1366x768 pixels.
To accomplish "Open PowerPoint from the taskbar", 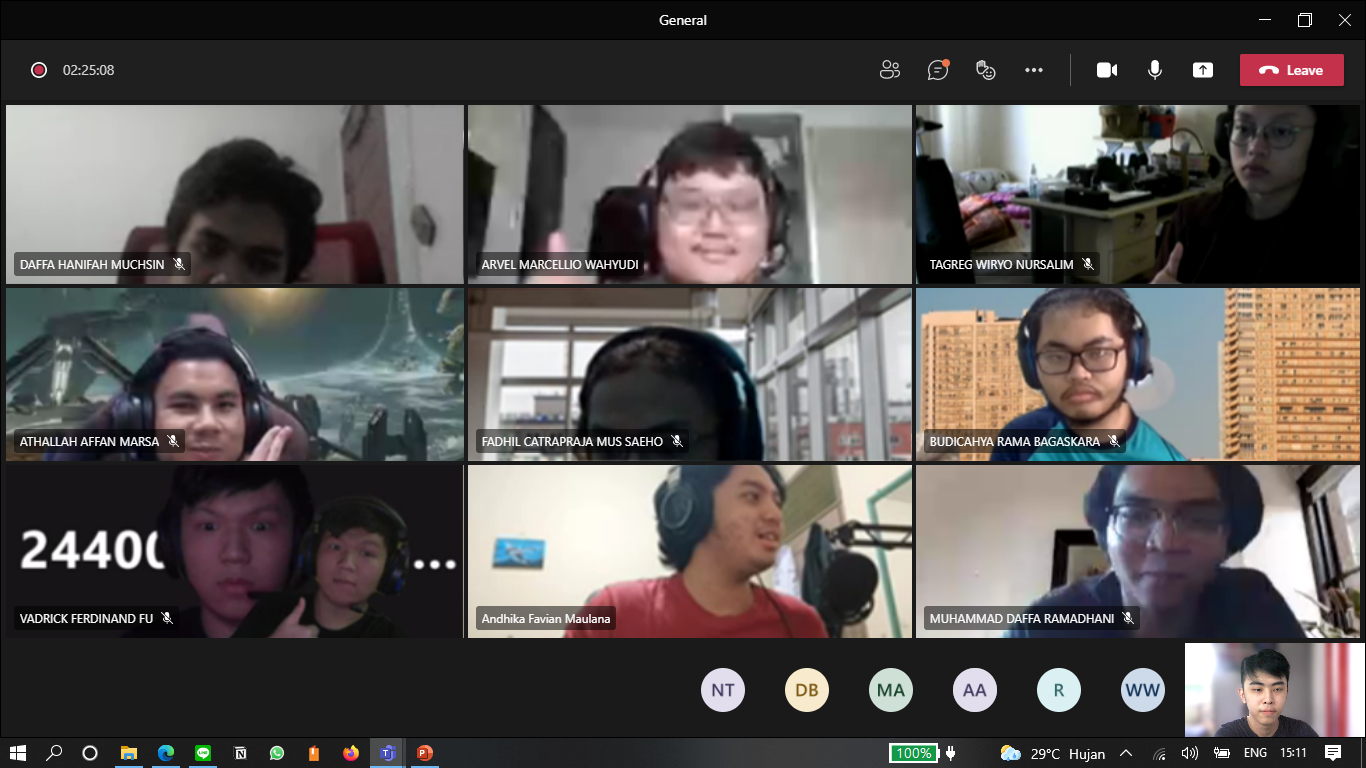I will (x=424, y=753).
